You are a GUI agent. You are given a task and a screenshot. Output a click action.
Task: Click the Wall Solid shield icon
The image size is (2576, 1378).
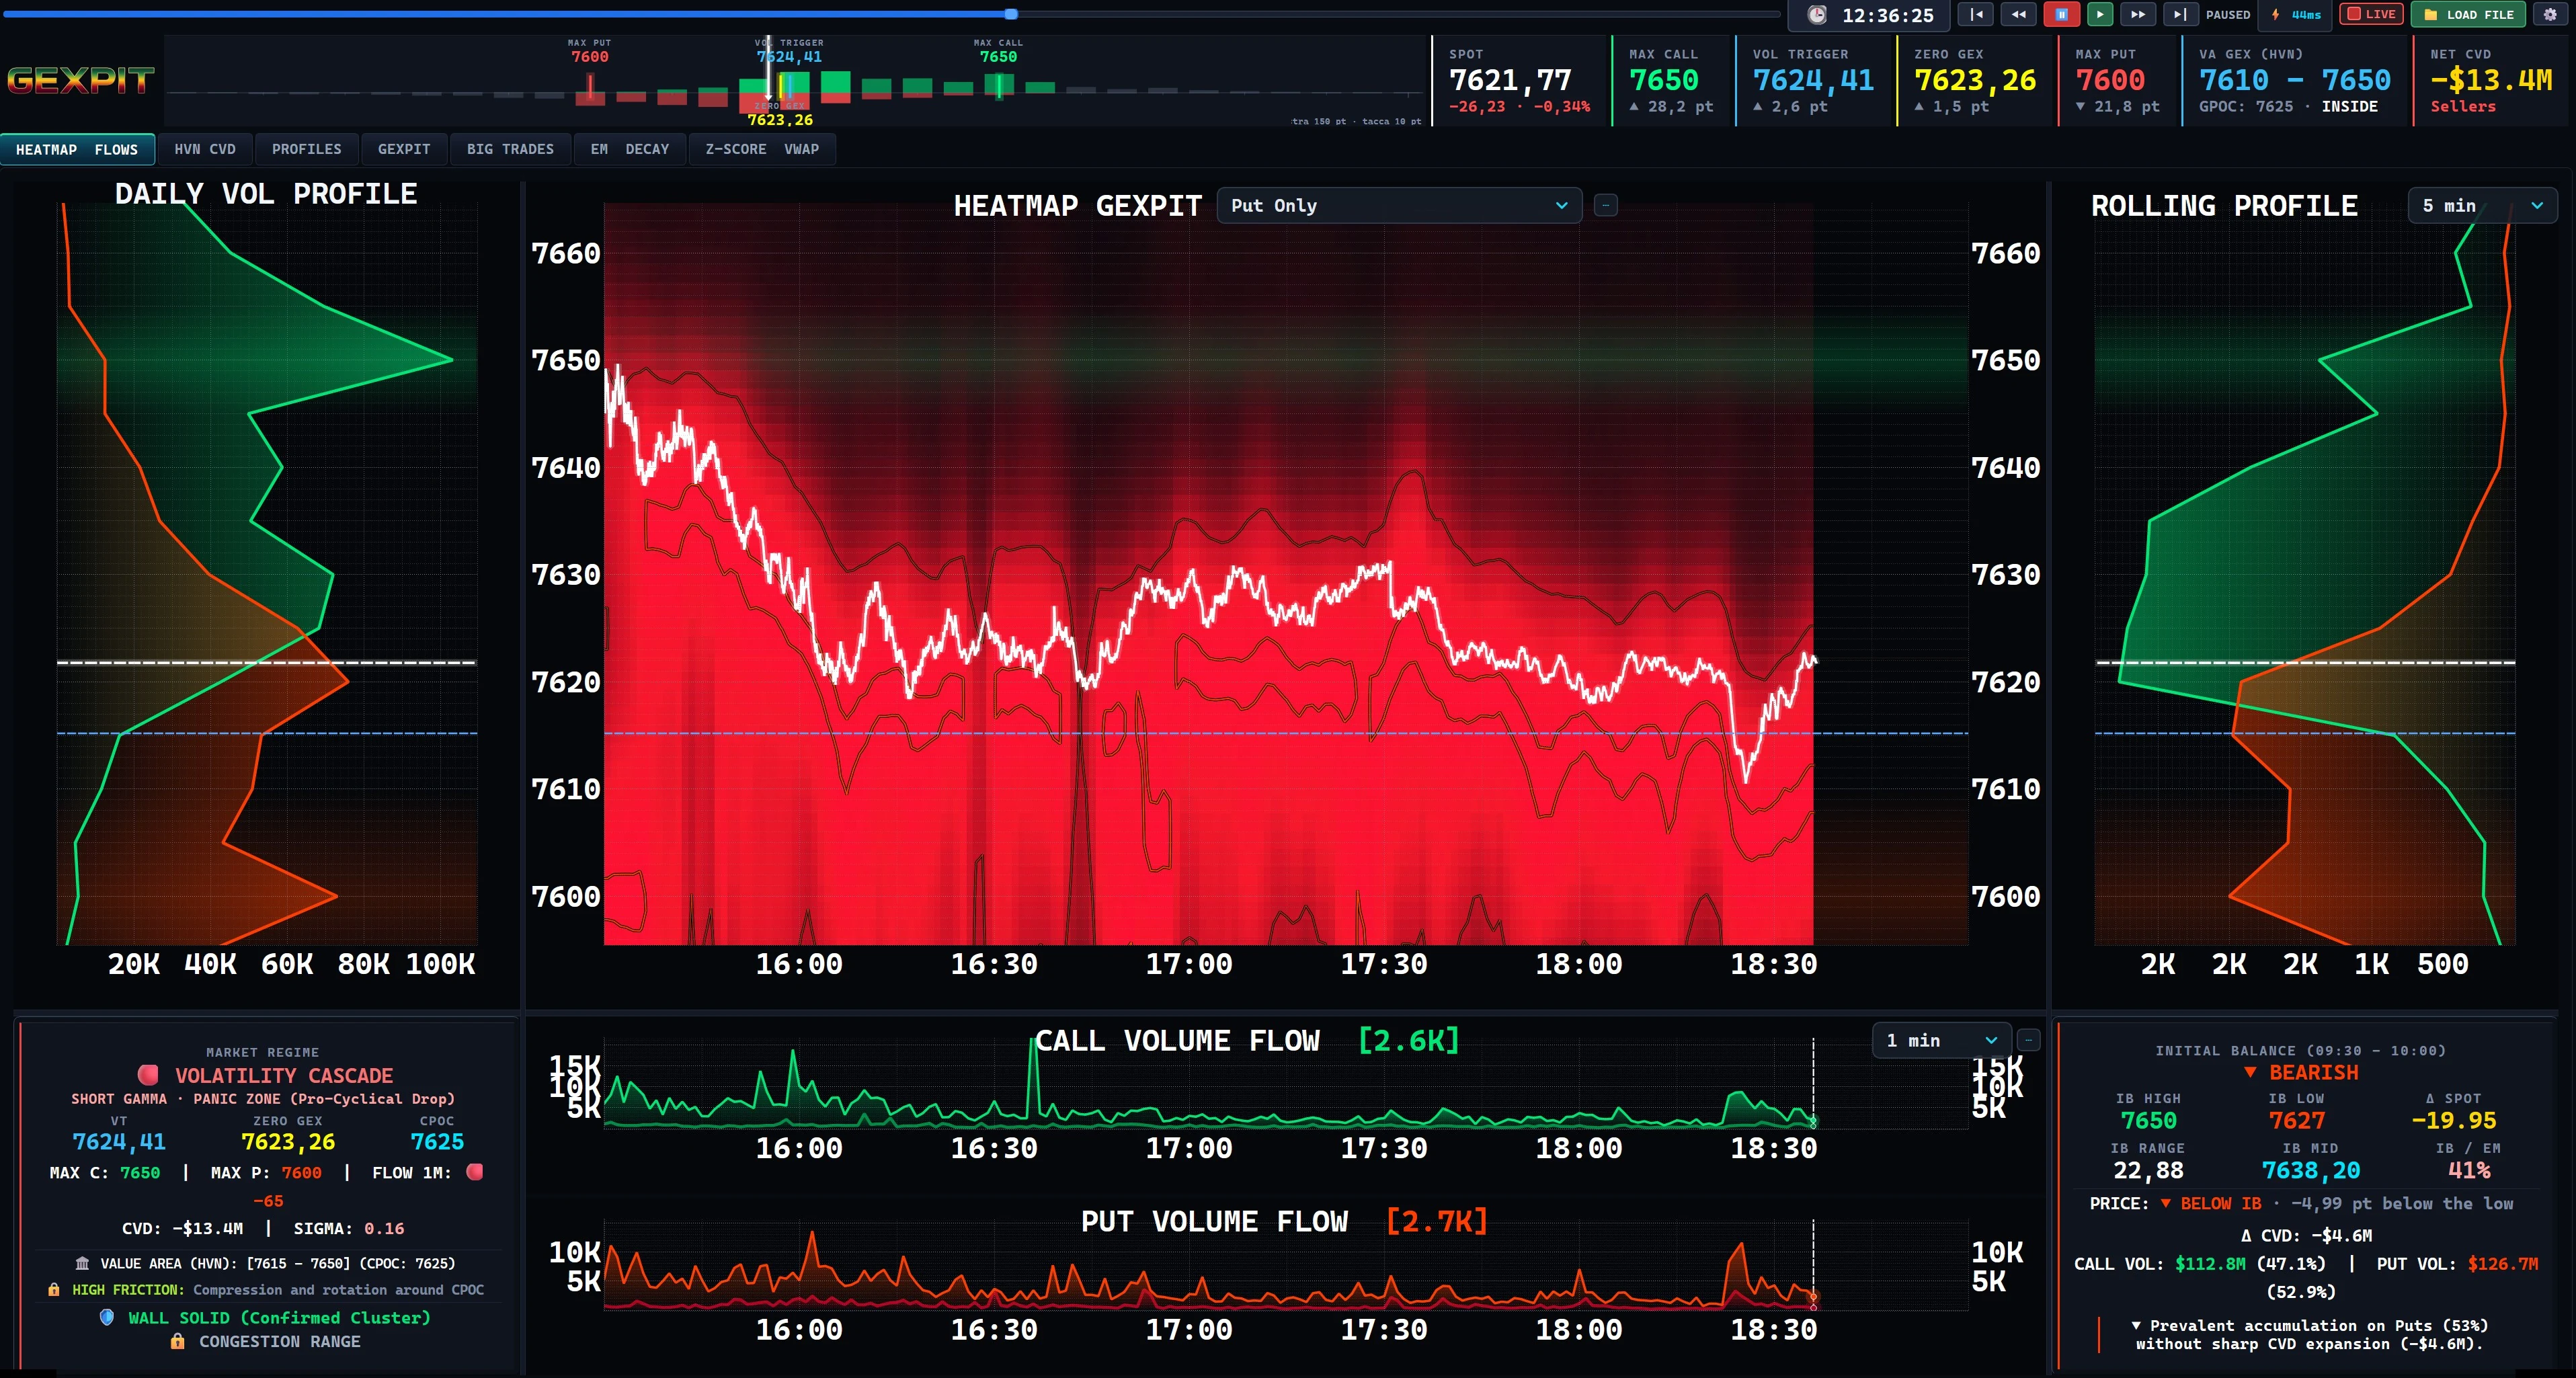click(107, 1317)
